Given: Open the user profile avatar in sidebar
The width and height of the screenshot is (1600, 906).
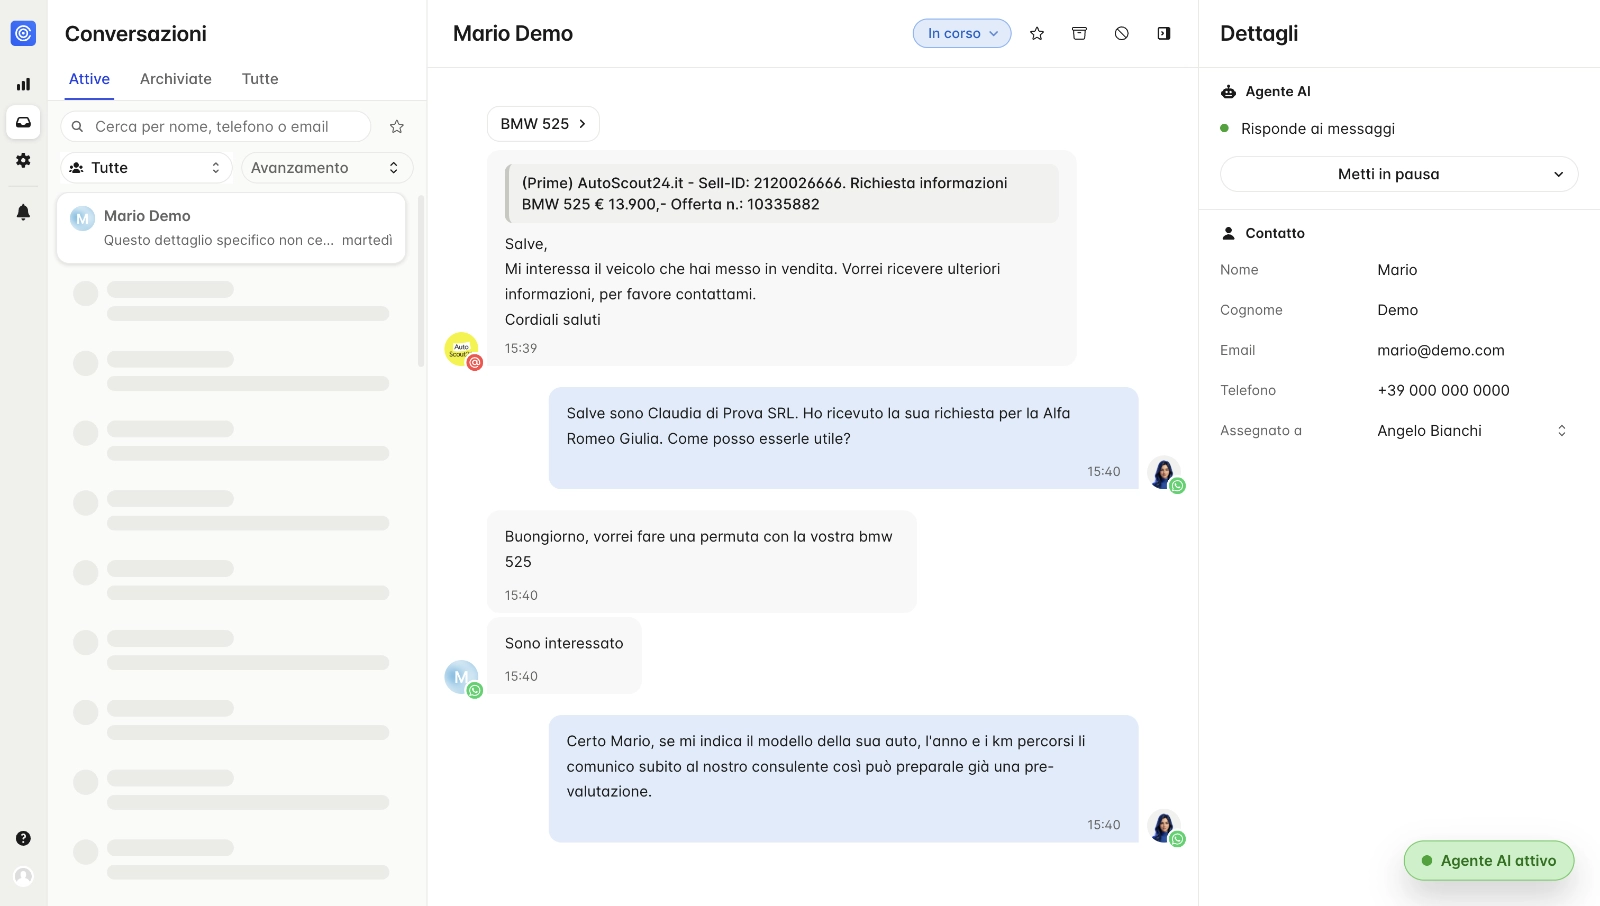Looking at the screenshot, I should (x=23, y=876).
